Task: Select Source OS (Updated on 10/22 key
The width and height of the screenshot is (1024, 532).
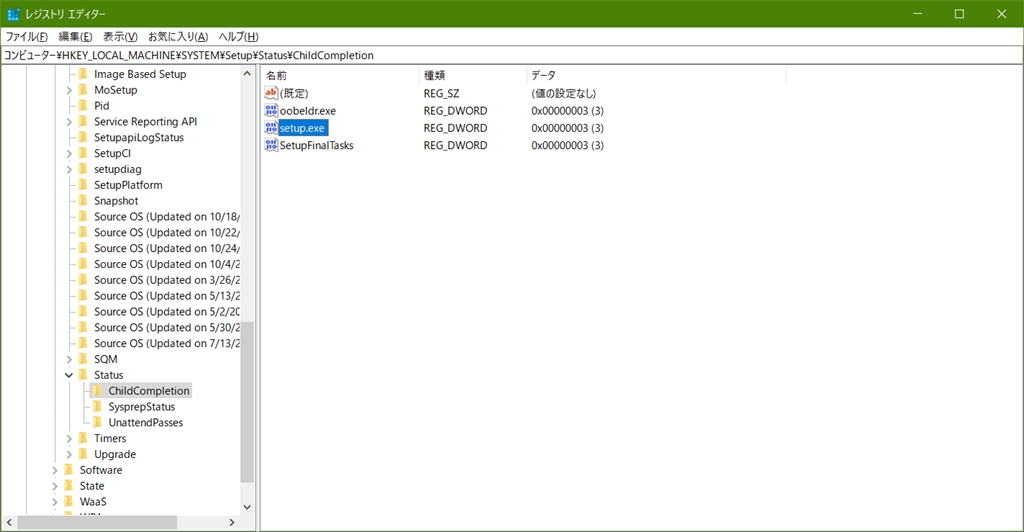Action: (167, 232)
